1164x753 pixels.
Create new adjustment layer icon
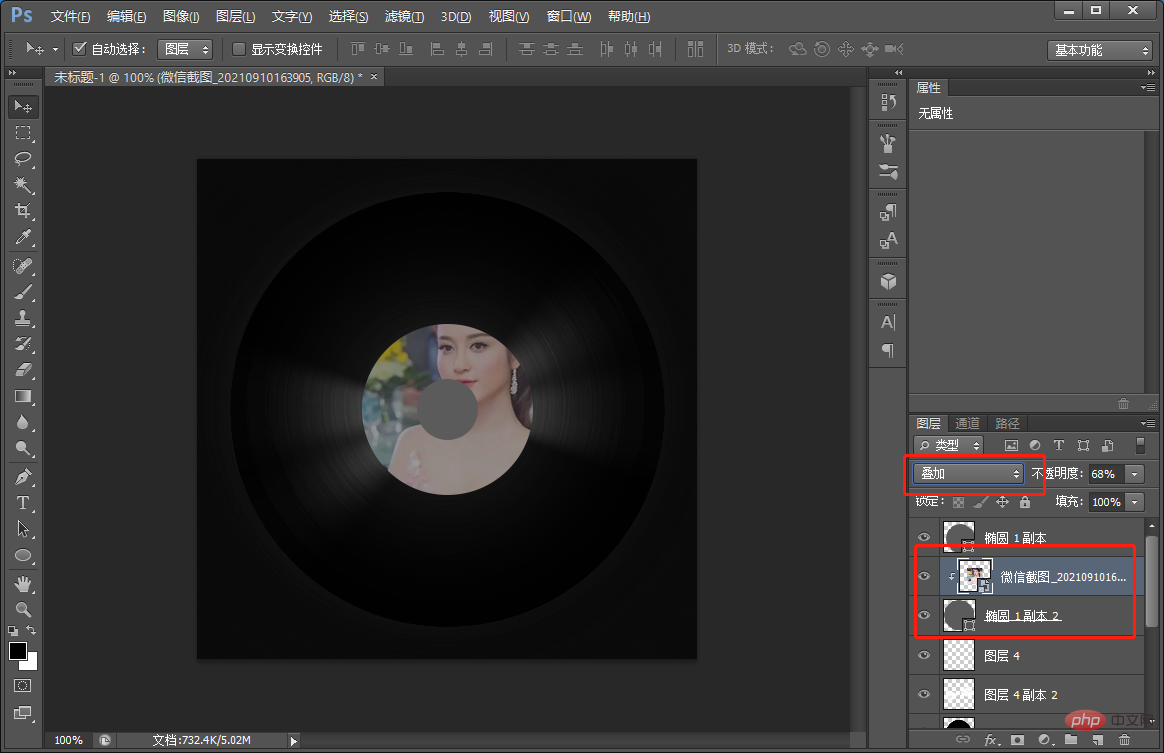[x=1044, y=740]
